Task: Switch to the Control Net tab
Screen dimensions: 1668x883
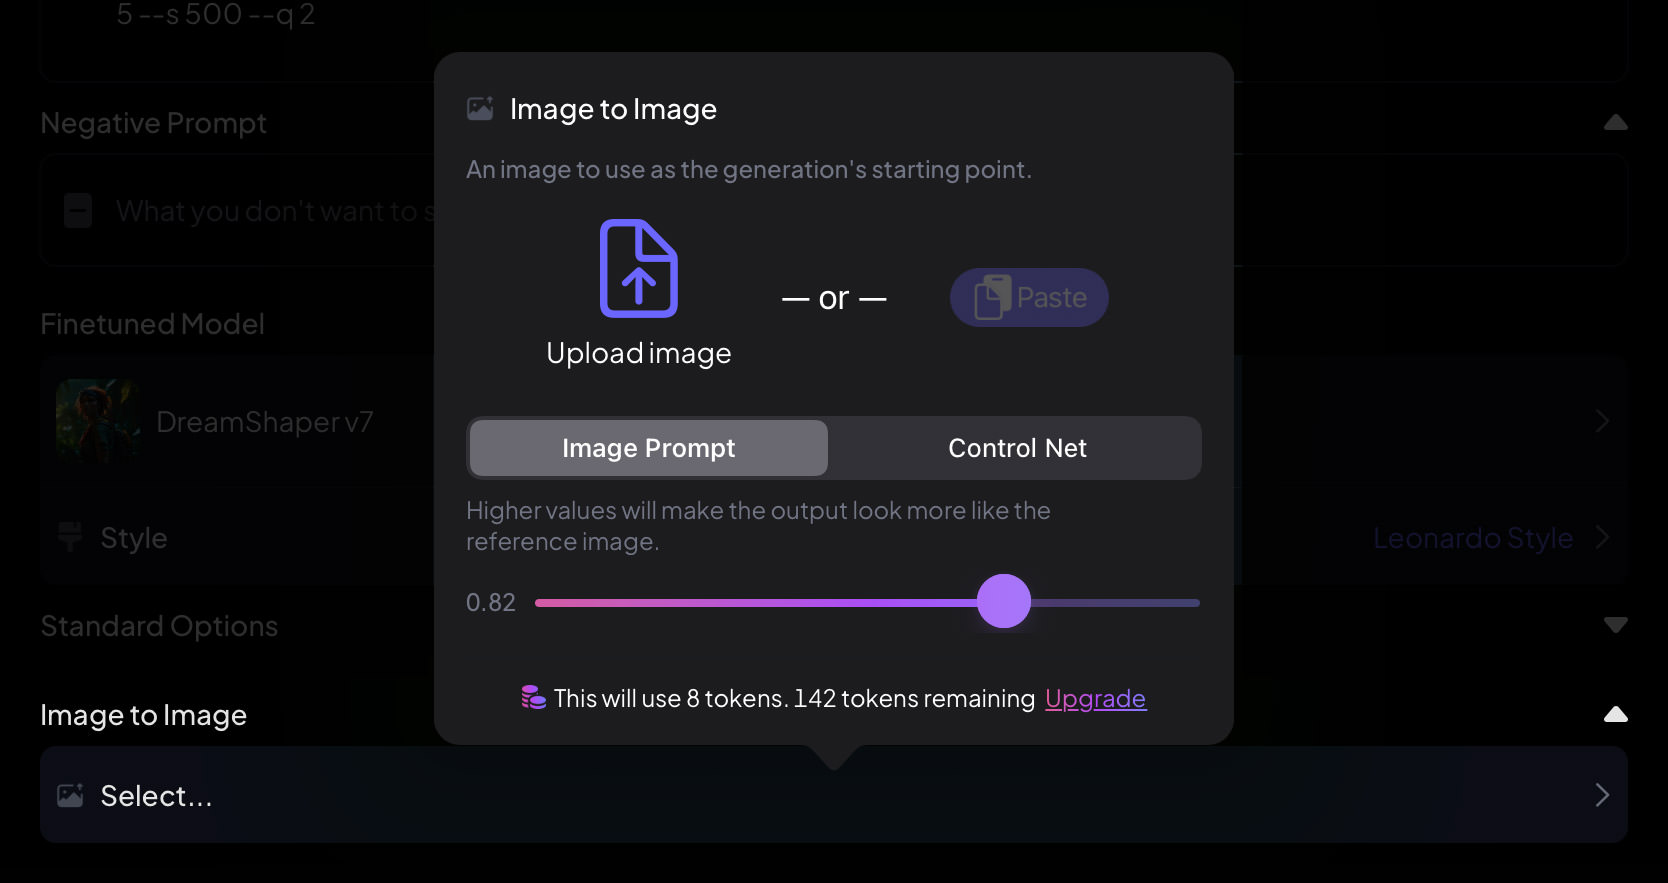Action: point(1017,448)
